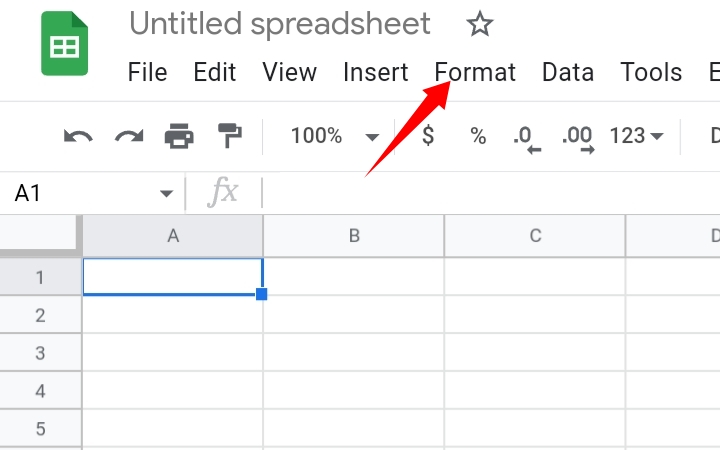Click the Undo arrow icon
The image size is (720, 450).
pyautogui.click(x=78, y=136)
